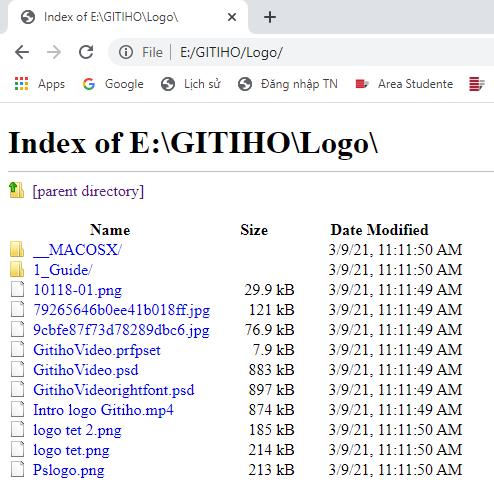
Task: Click the red list bookmark icon at far right
Action: pos(476,84)
